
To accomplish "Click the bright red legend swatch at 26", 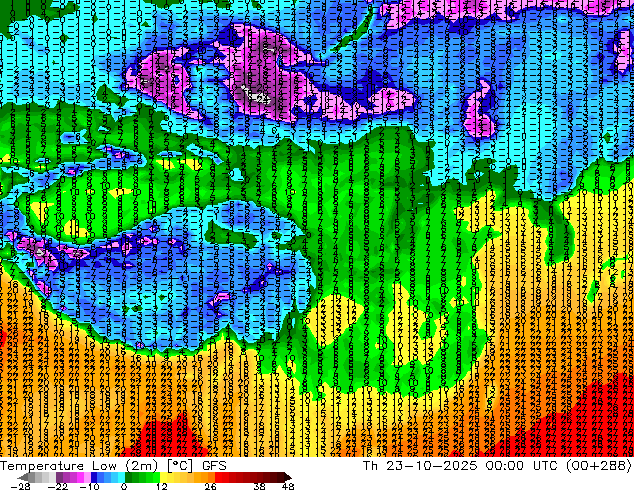I will point(218,477).
